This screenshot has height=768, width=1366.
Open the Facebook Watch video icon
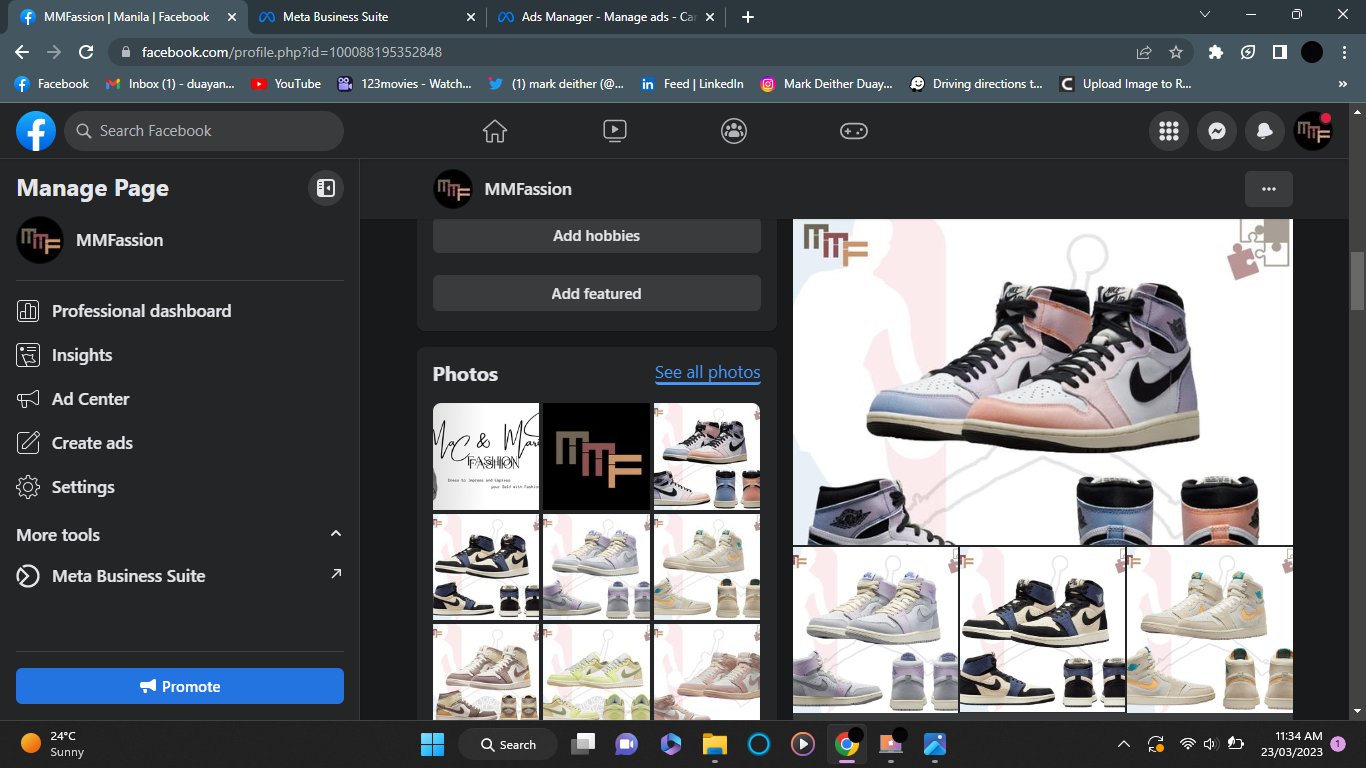(x=614, y=131)
